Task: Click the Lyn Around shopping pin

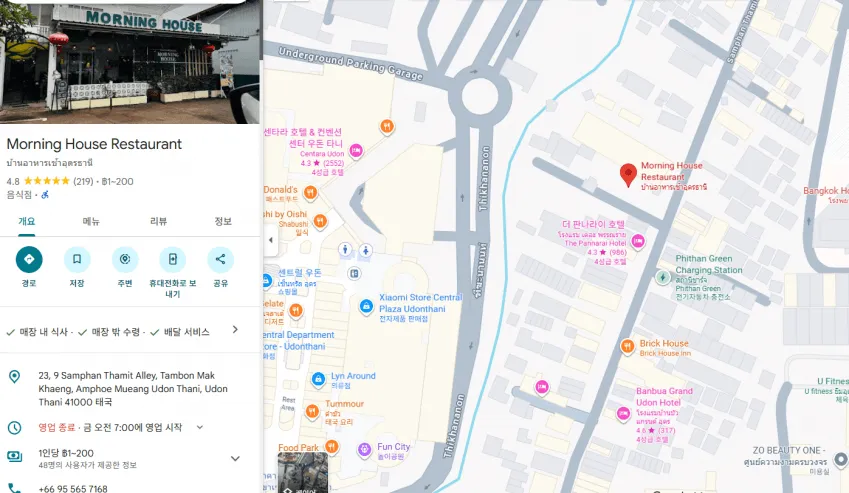Action: (318, 379)
